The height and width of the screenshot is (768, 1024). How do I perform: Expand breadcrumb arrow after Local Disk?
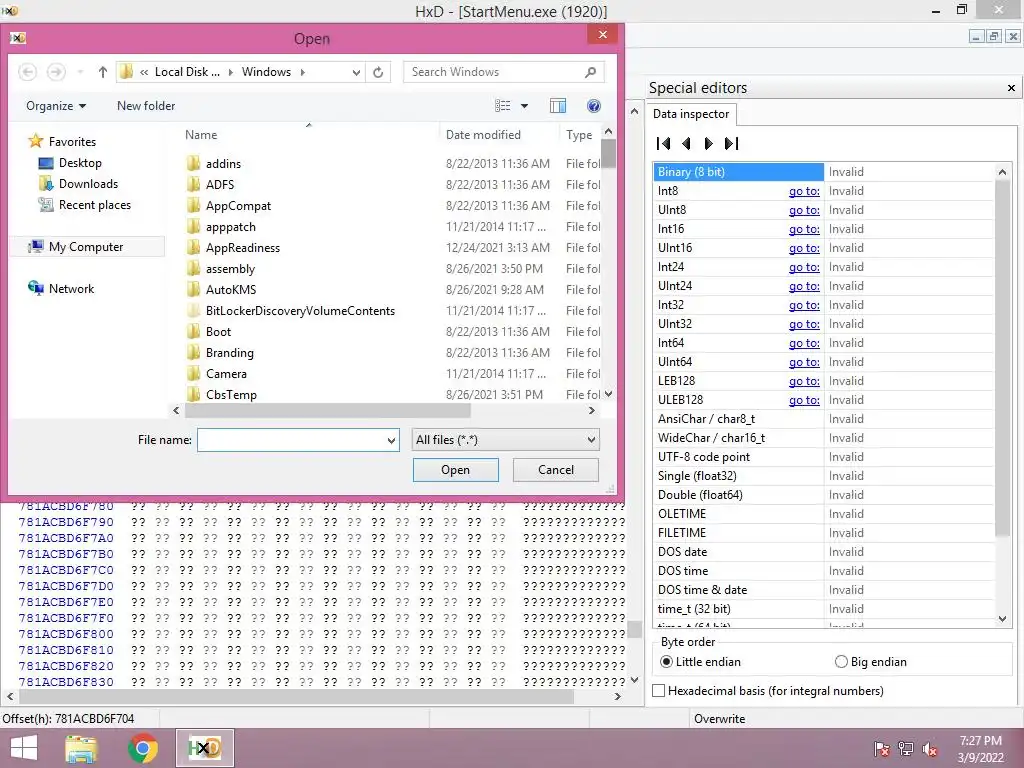tap(231, 72)
